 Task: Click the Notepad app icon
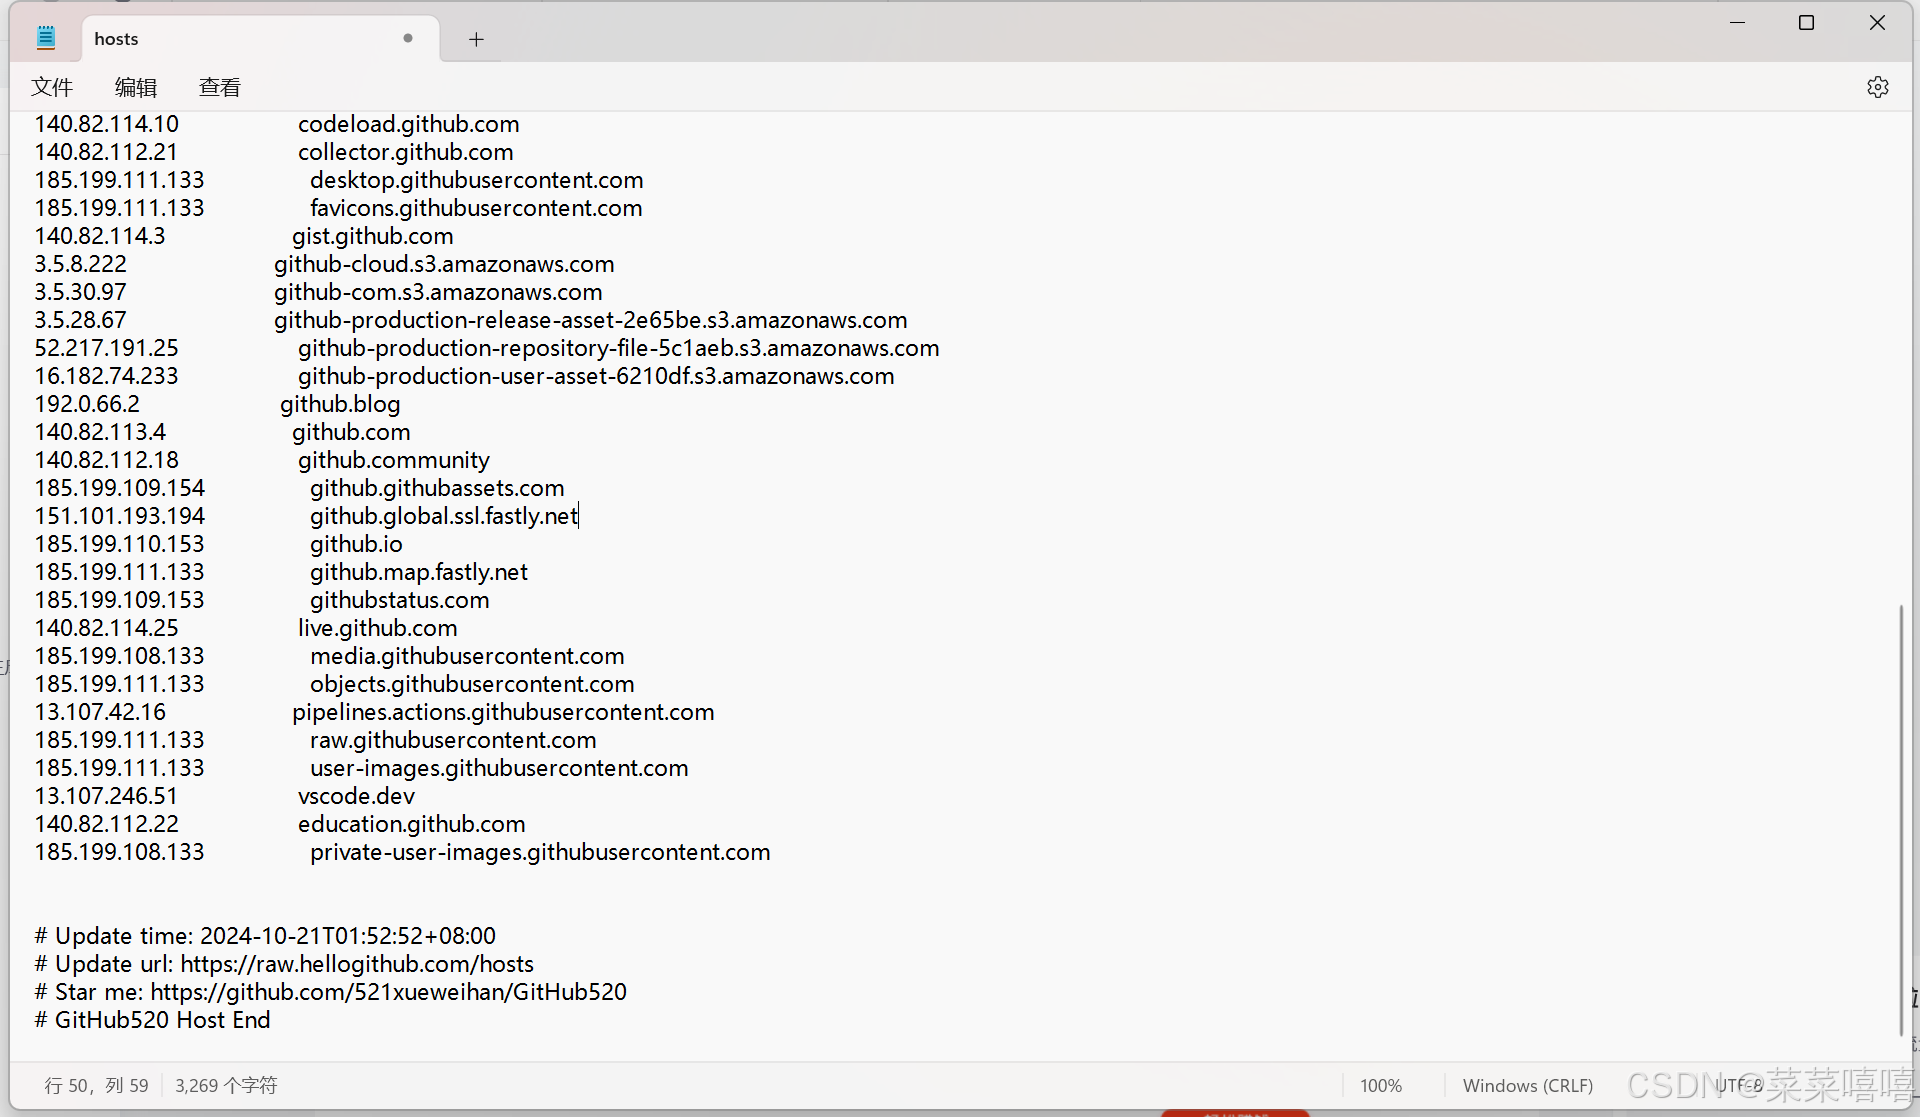46,39
